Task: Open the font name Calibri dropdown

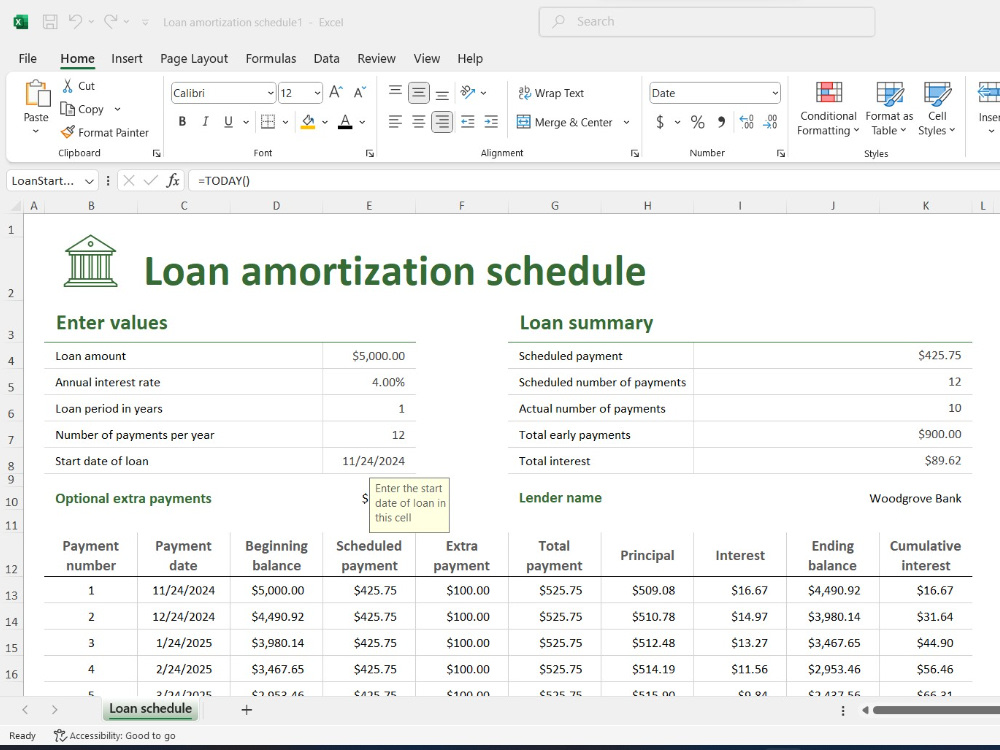Action: point(270,93)
